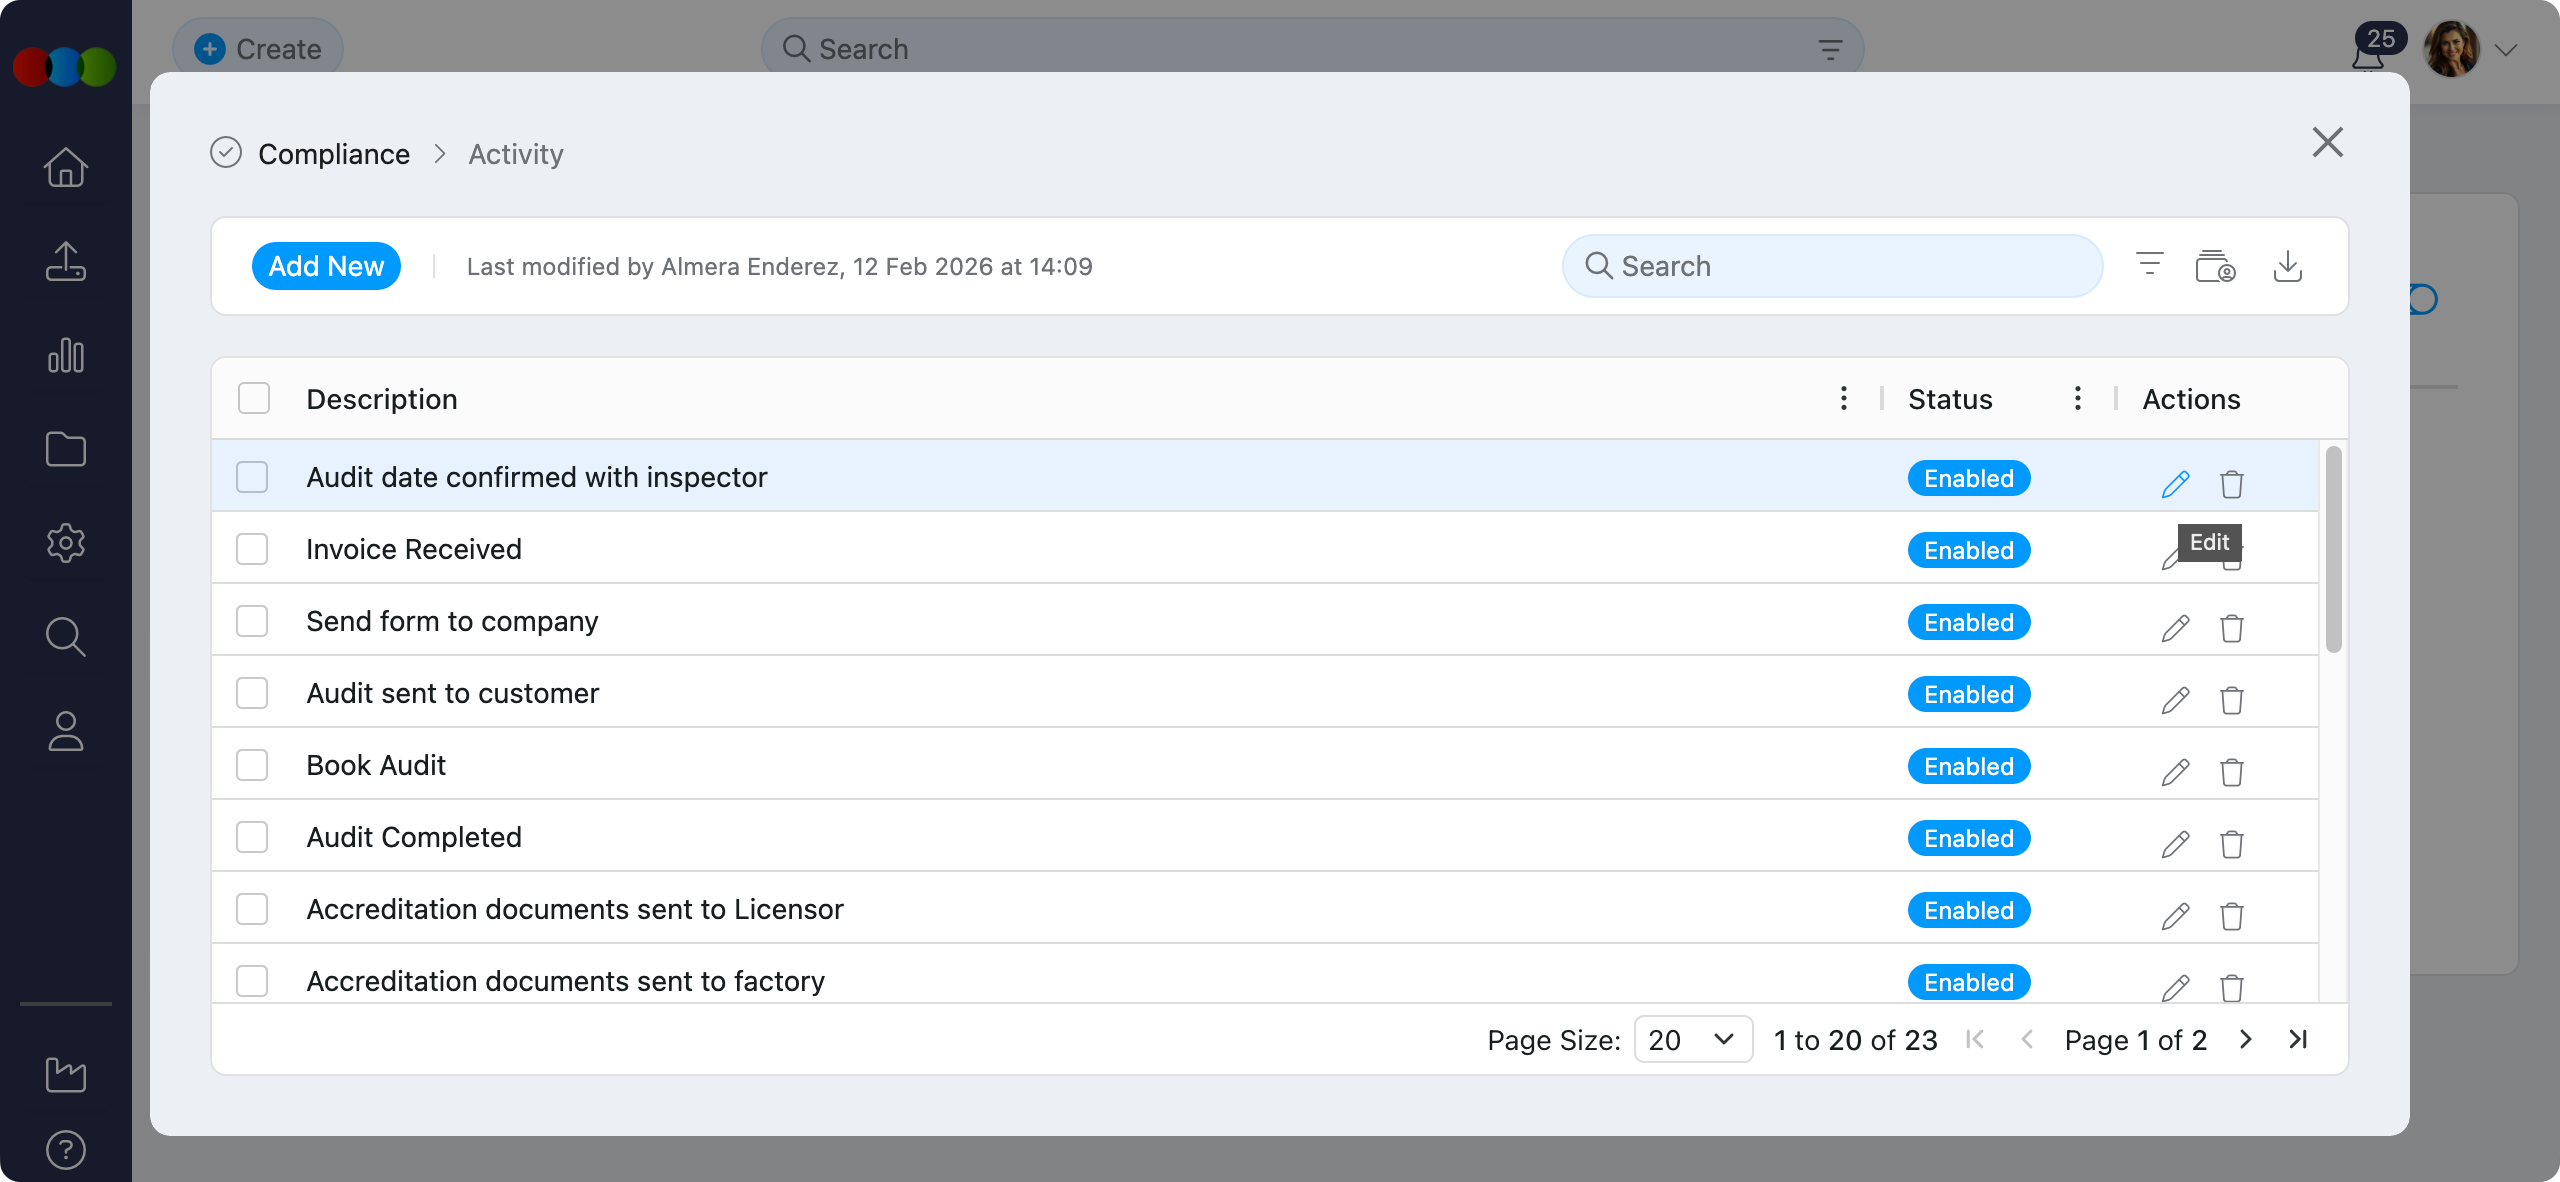The width and height of the screenshot is (2560, 1182).
Task: Click the Activity breadcrumb item
Action: click(516, 154)
